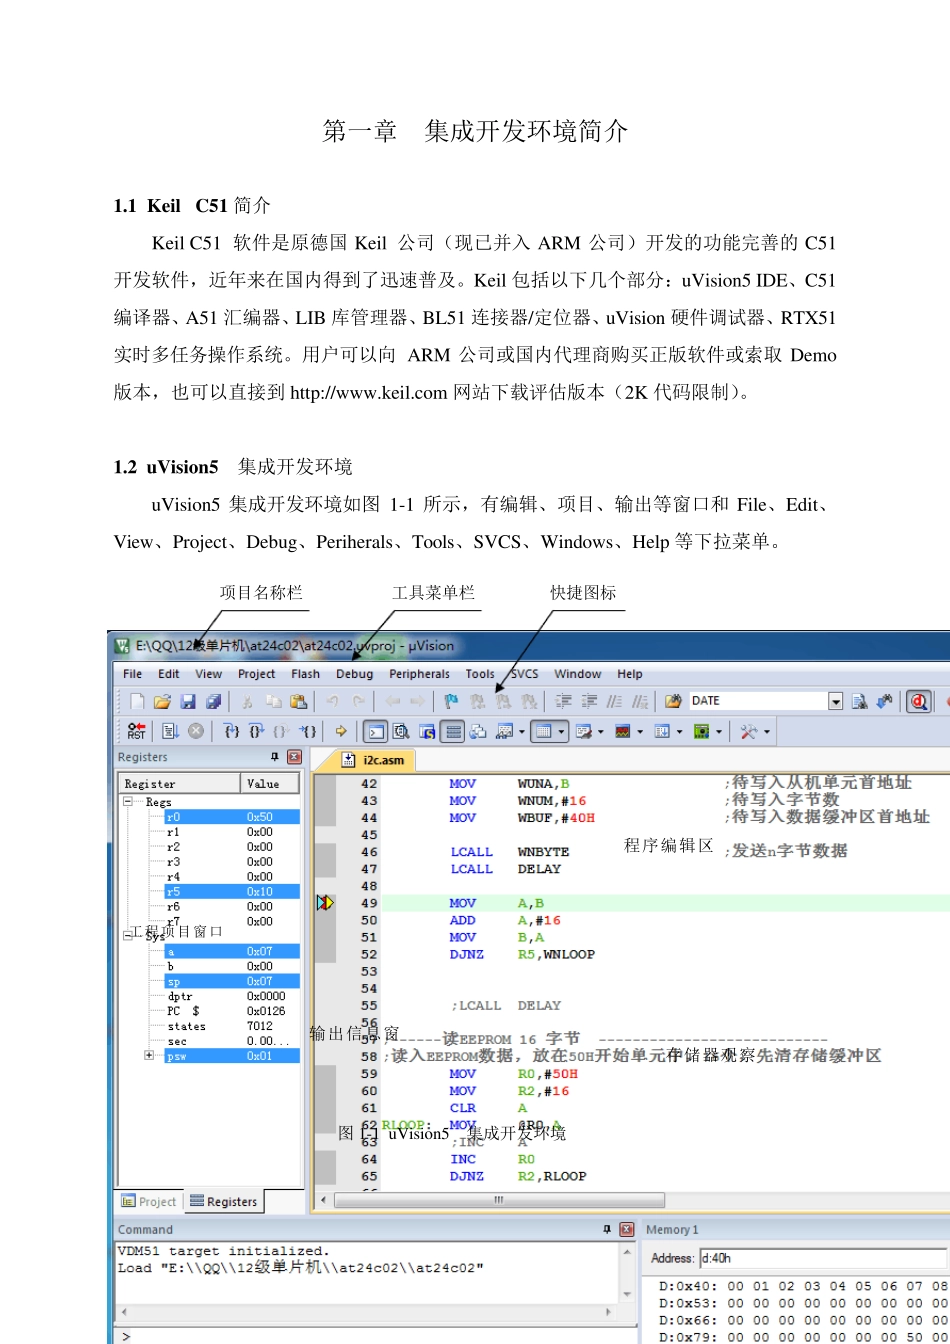The image size is (950, 1344).
Task: Switch to the Registers panel tab
Action: click(x=223, y=1202)
